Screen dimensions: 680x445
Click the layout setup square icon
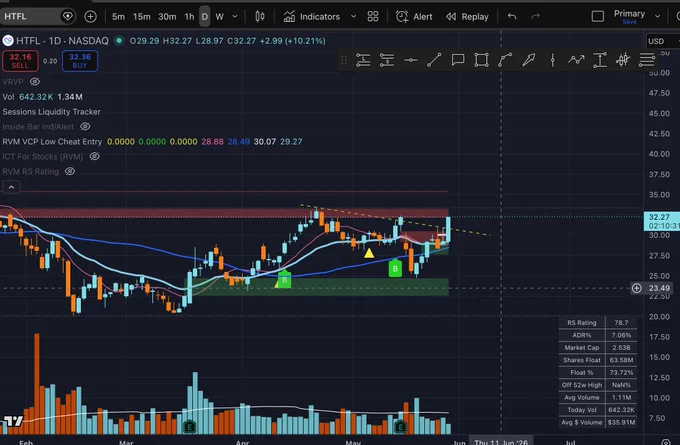coord(598,16)
